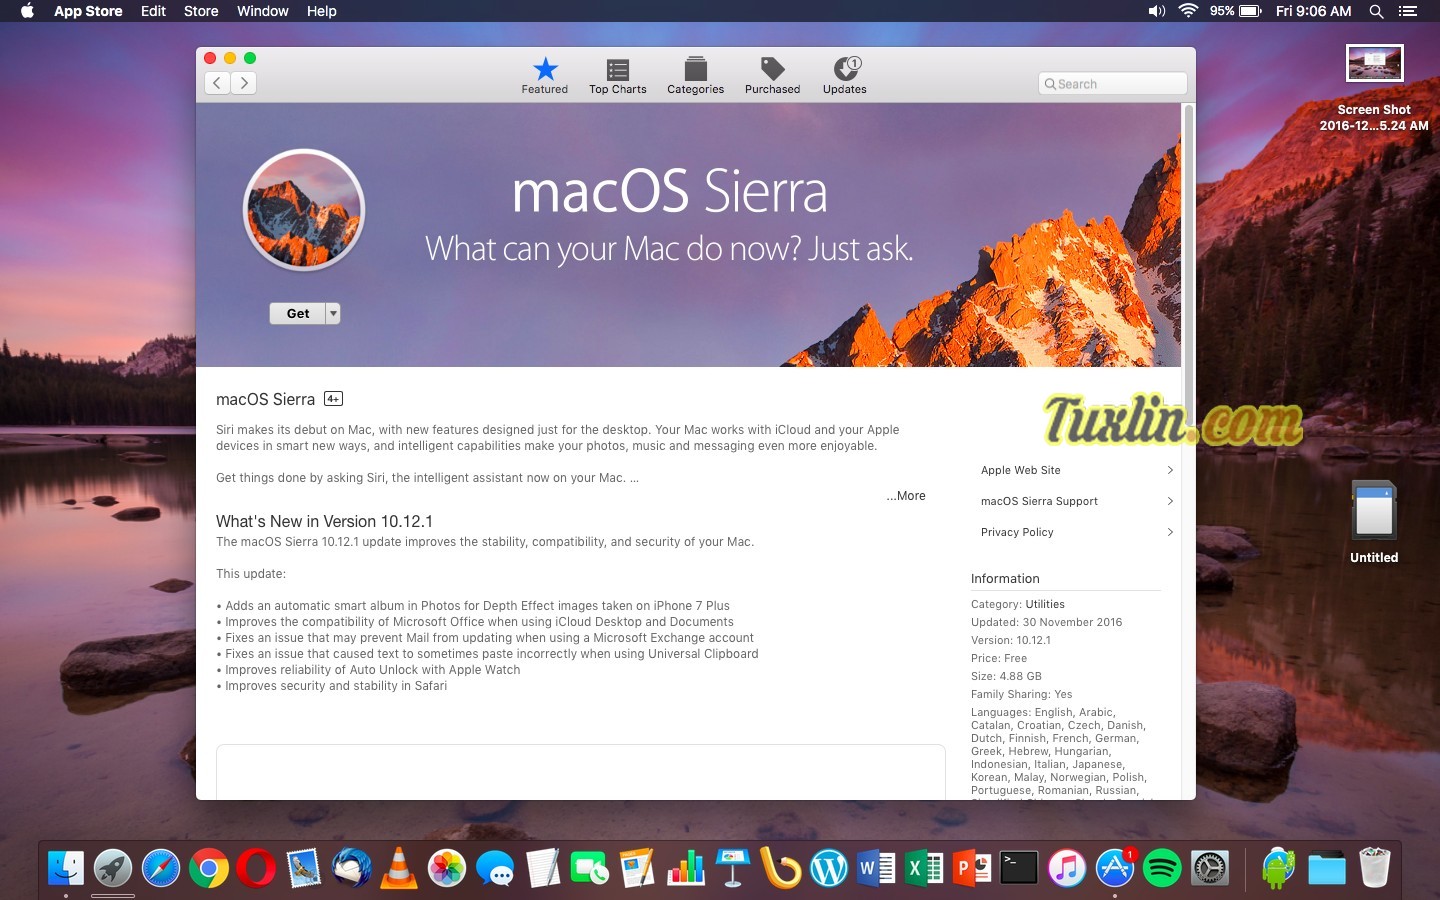Open the Store menu
Viewport: 1440px width, 900px height.
point(201,11)
